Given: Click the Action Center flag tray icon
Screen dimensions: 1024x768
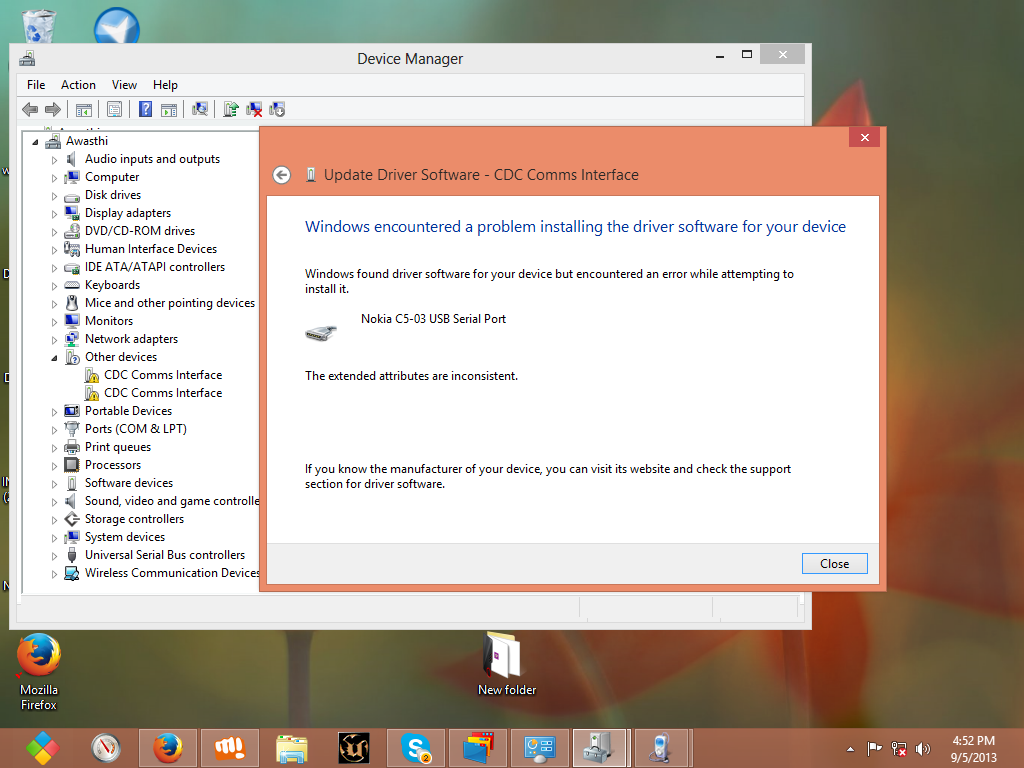Looking at the screenshot, I should pos(874,748).
